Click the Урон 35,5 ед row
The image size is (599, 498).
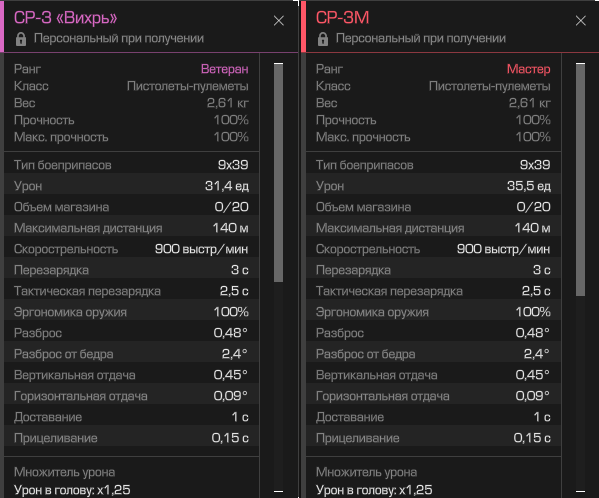click(433, 186)
